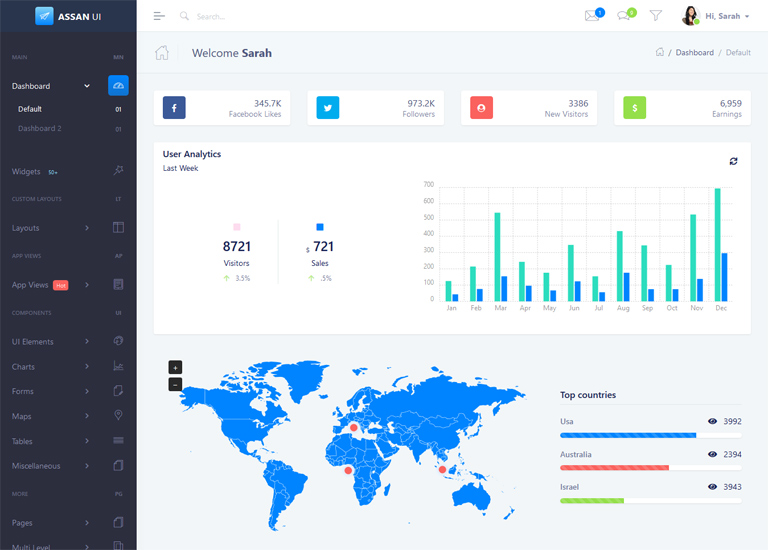Zoom in on the map with plus button
Image resolution: width=768 pixels, height=550 pixels.
[175, 367]
